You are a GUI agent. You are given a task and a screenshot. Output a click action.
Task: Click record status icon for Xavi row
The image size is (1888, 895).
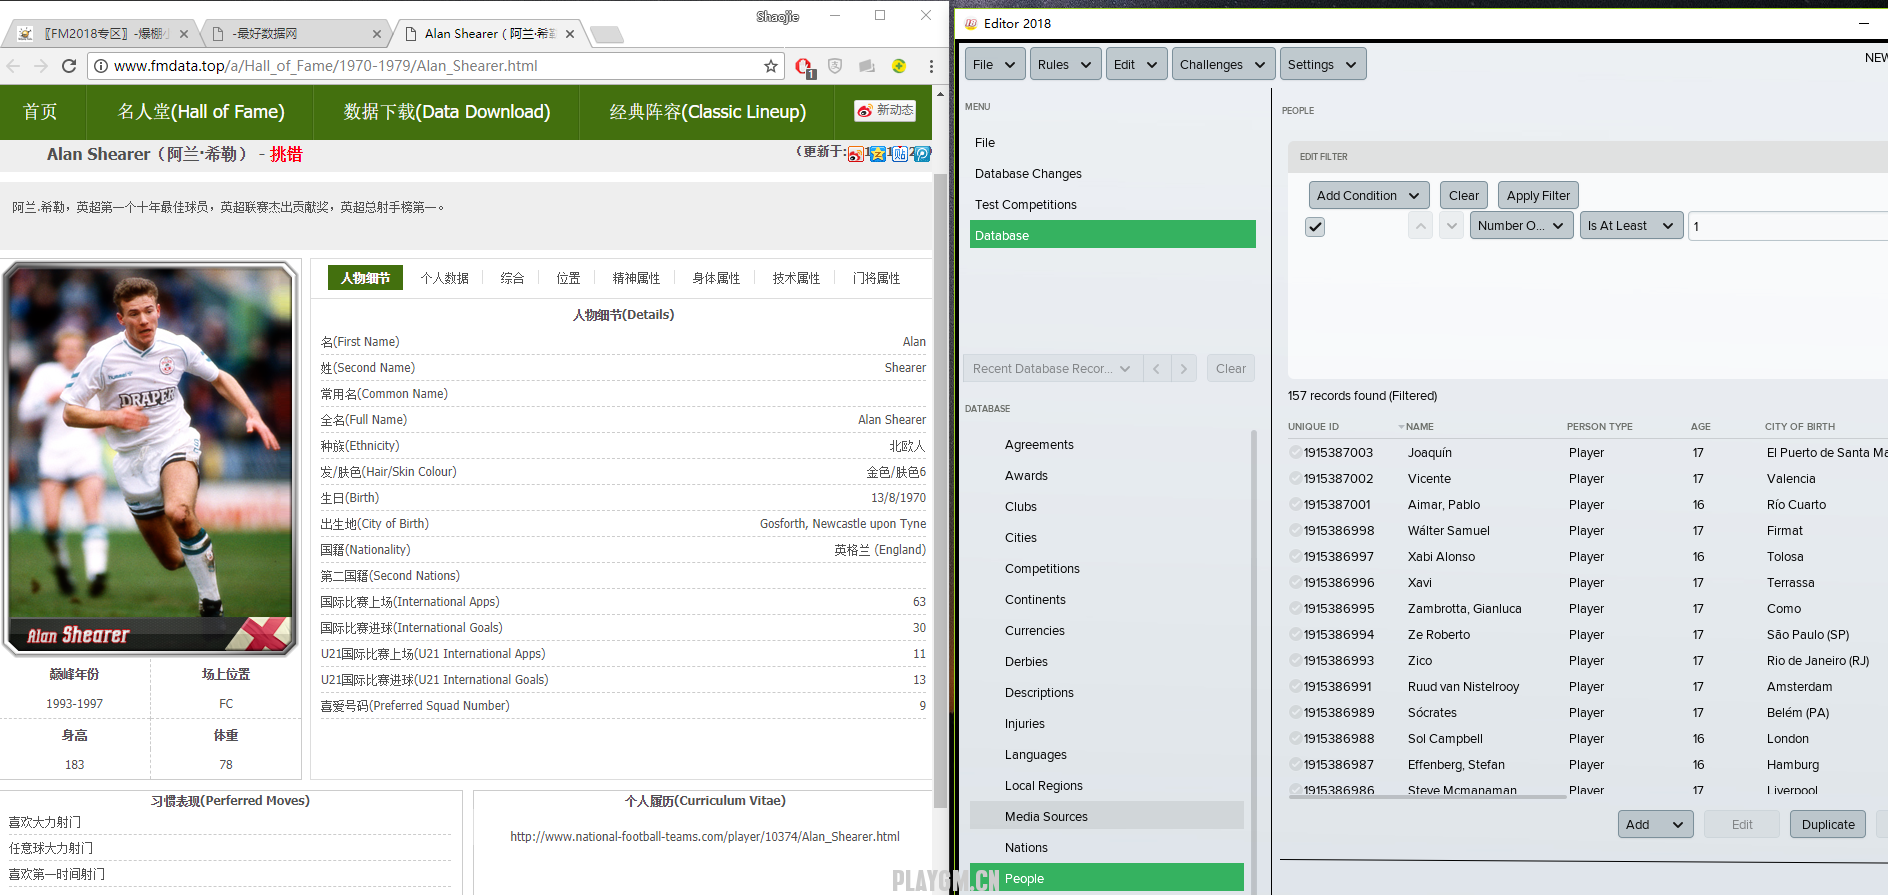click(1295, 583)
